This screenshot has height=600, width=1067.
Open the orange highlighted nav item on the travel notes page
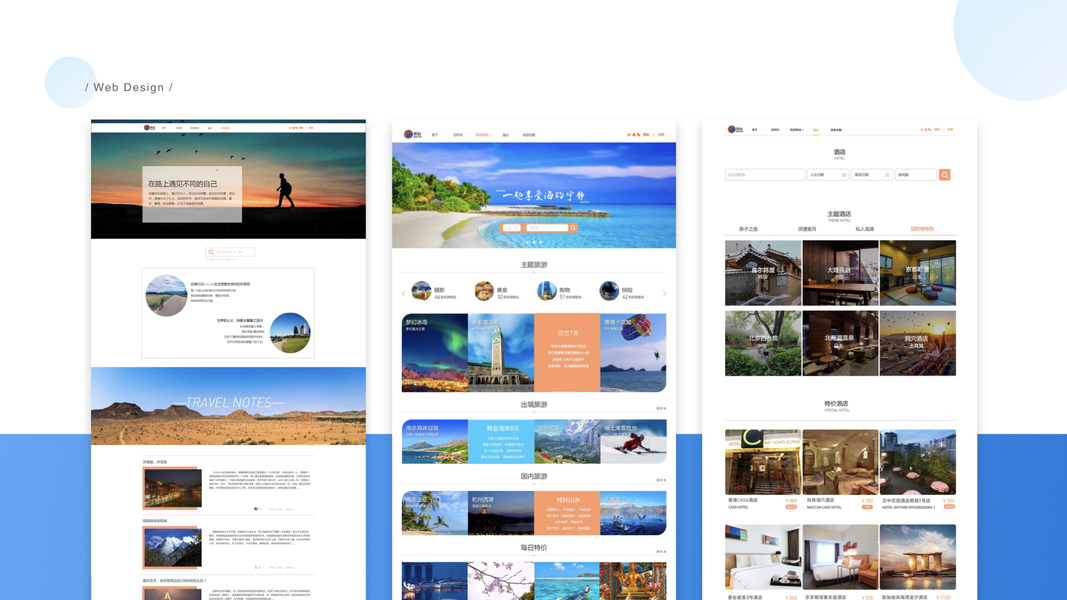225,128
